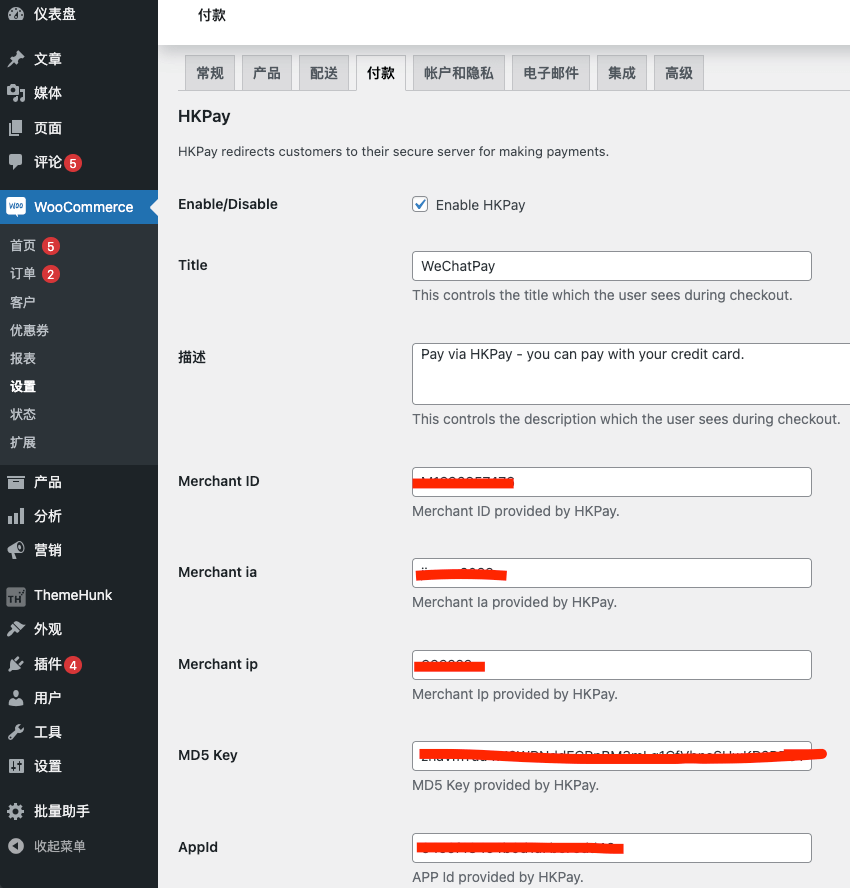Click the comments count badge showing 5
Image resolution: width=850 pixels, height=888 pixels.
point(72,163)
